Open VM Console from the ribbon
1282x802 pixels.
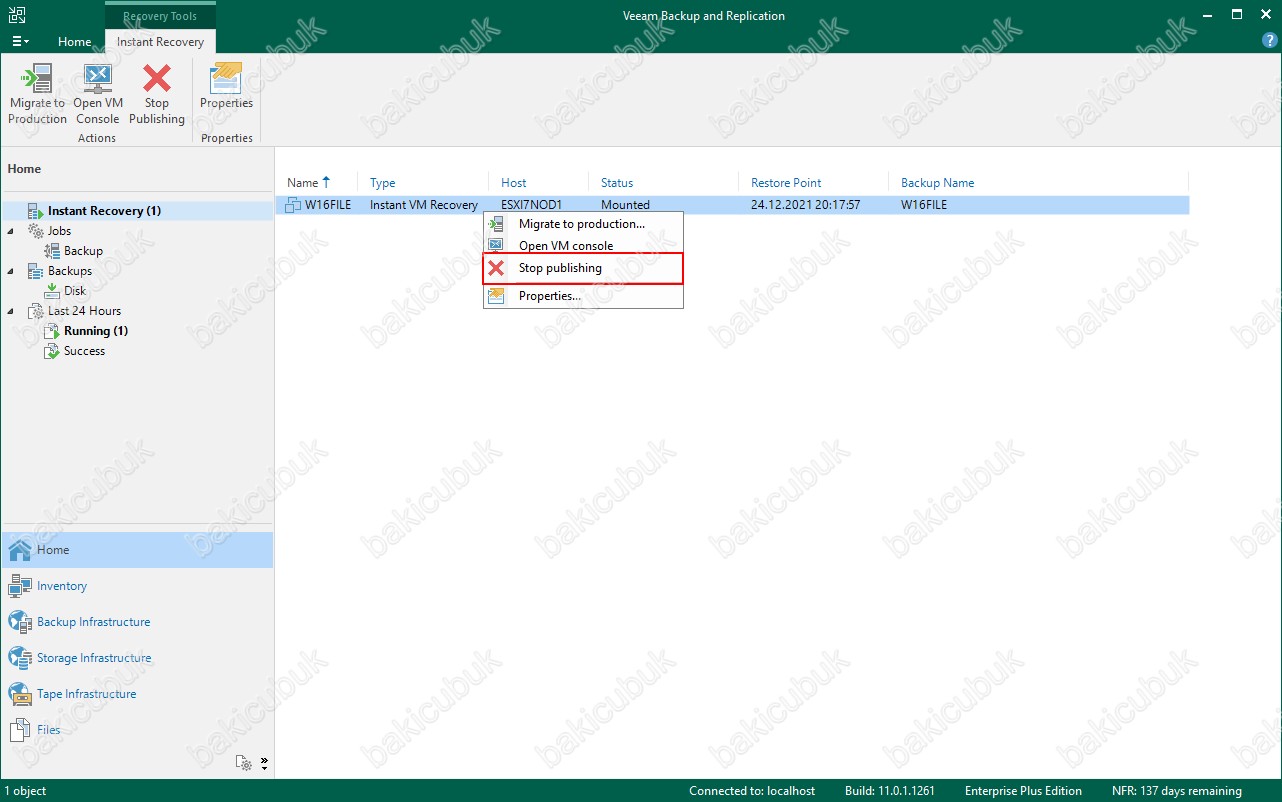pyautogui.click(x=97, y=94)
